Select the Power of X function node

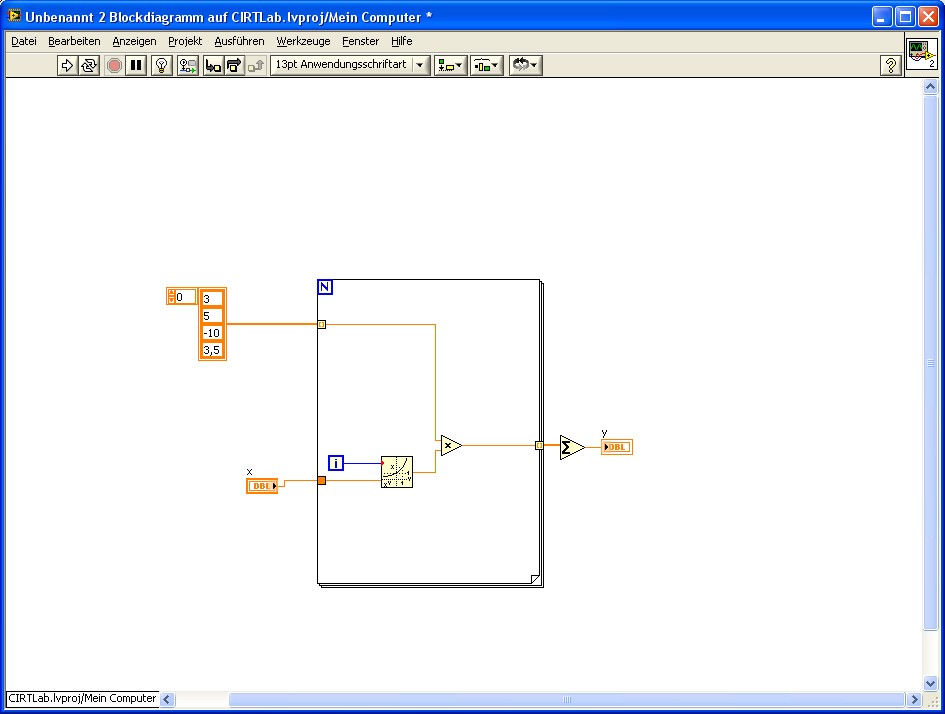point(396,471)
